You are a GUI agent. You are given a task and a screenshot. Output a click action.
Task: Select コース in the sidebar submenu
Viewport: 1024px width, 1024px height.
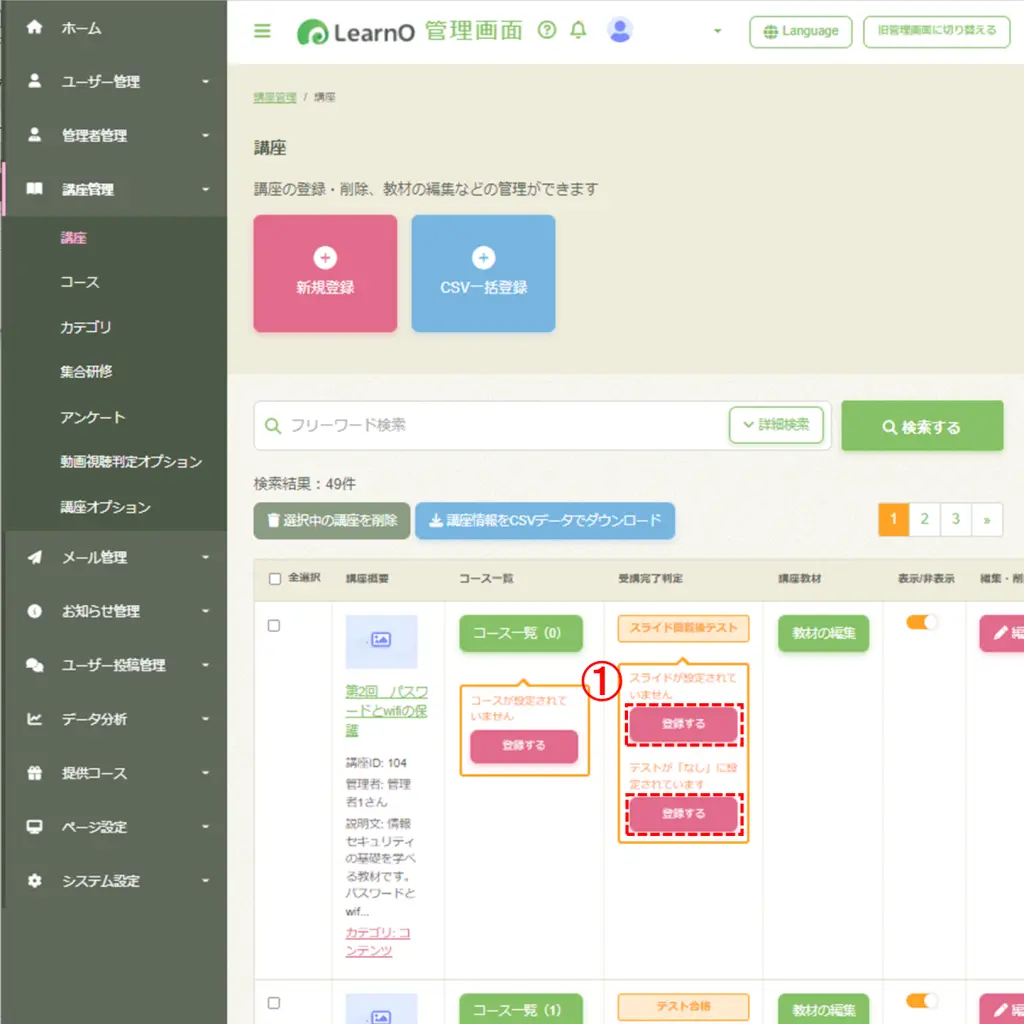80,282
